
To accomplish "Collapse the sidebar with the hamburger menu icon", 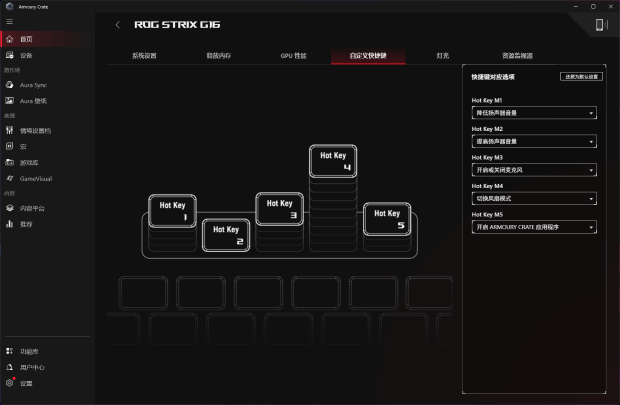I will [x=9, y=22].
